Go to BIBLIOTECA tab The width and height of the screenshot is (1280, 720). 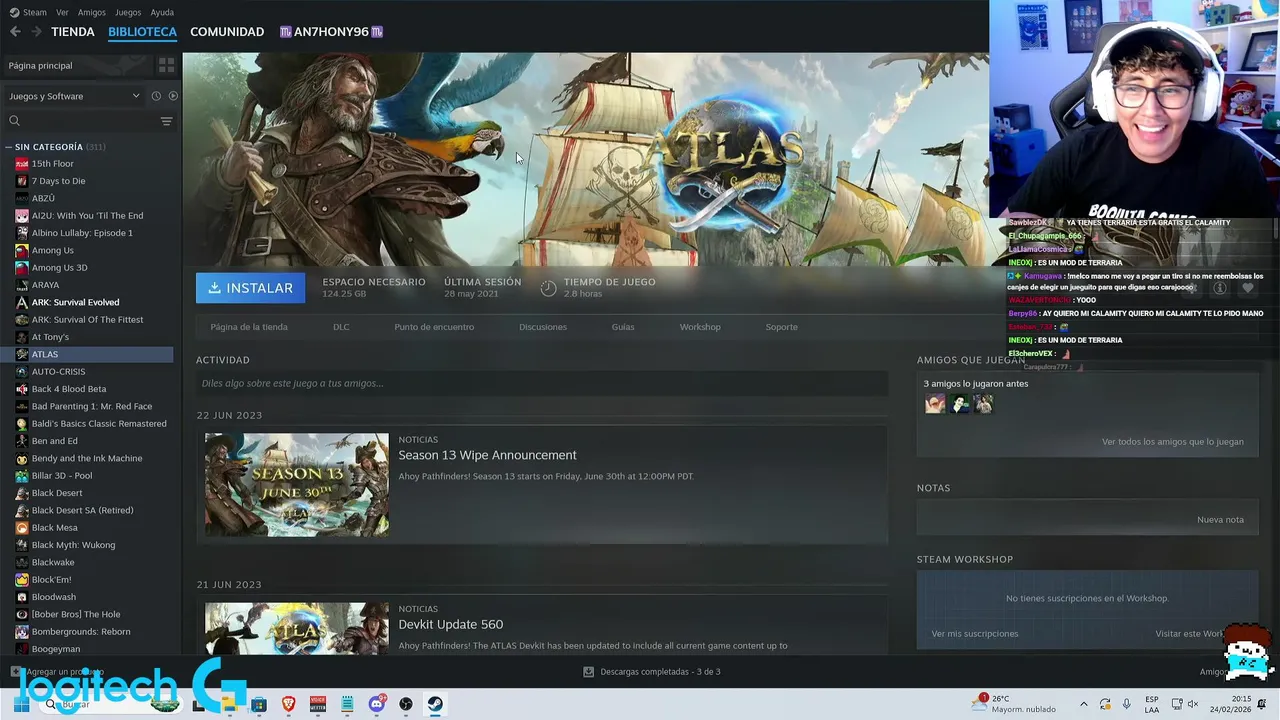click(142, 32)
